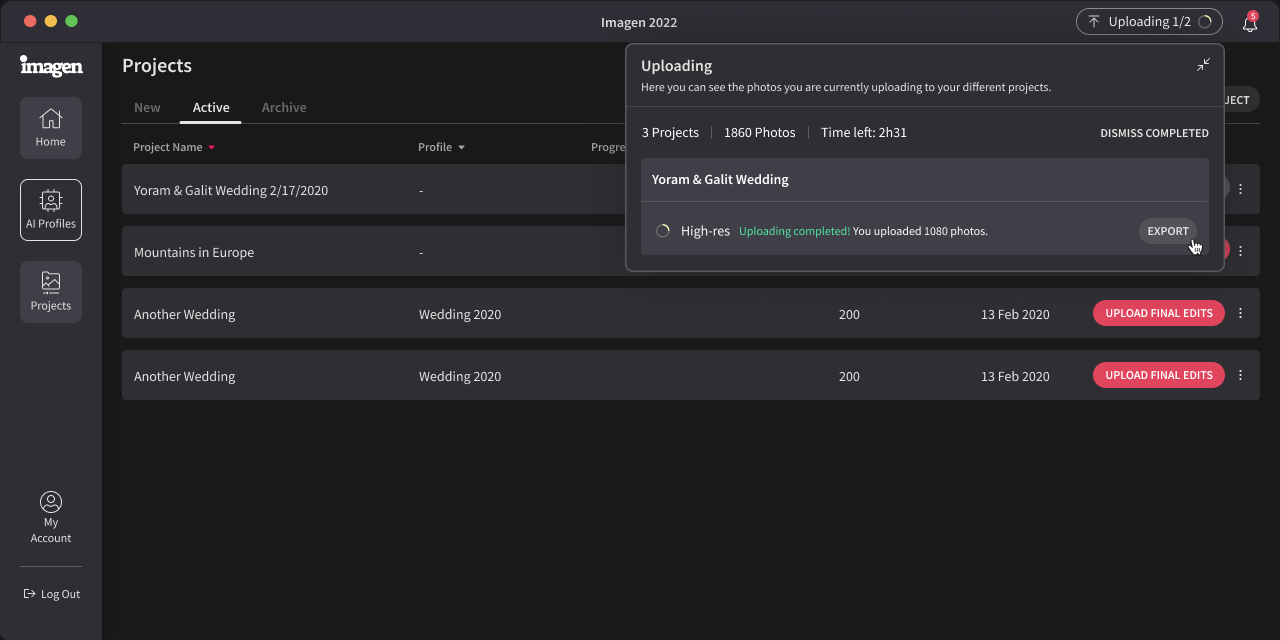Click Yoram & Galit Wedding upload header
This screenshot has height=640, width=1280.
(924, 180)
